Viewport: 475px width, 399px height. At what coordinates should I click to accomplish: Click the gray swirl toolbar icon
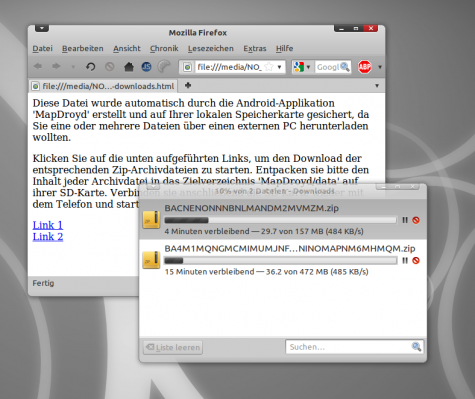click(164, 67)
